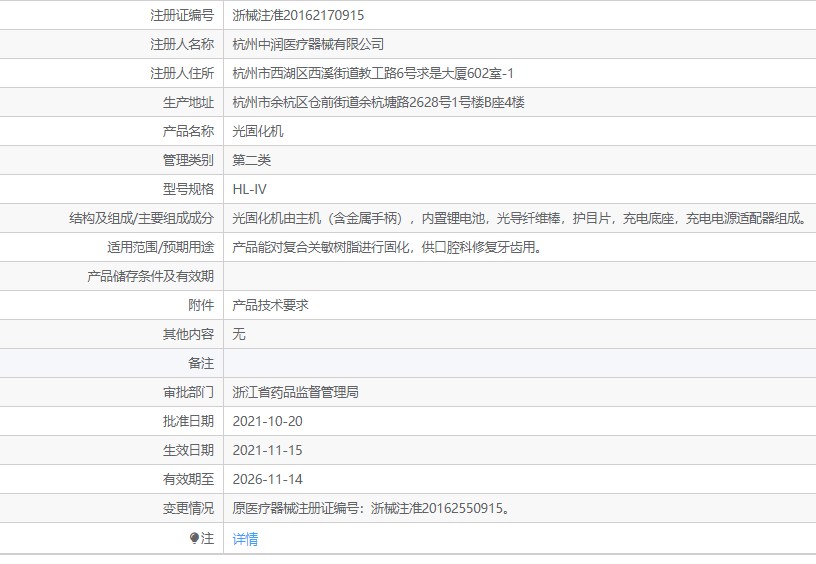This screenshot has height=564, width=816.
Task: Click change record mentioning 浙械注准20162550915
Action: pyautogui.click(x=371, y=508)
